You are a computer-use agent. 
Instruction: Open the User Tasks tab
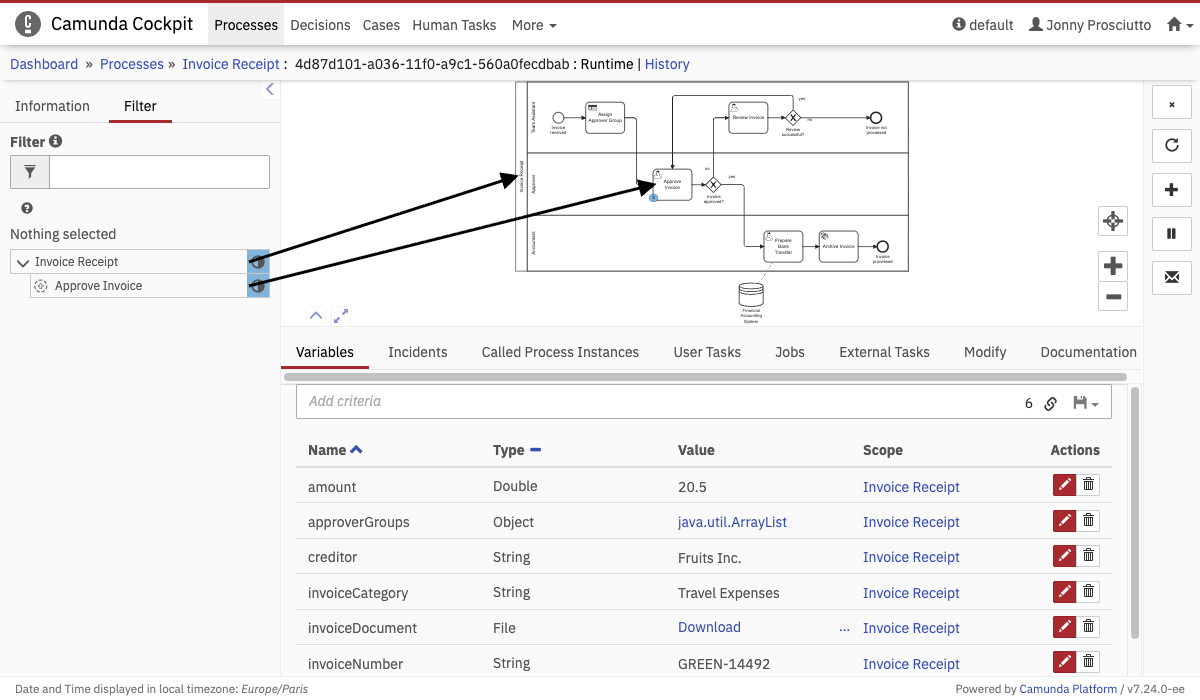(x=707, y=352)
